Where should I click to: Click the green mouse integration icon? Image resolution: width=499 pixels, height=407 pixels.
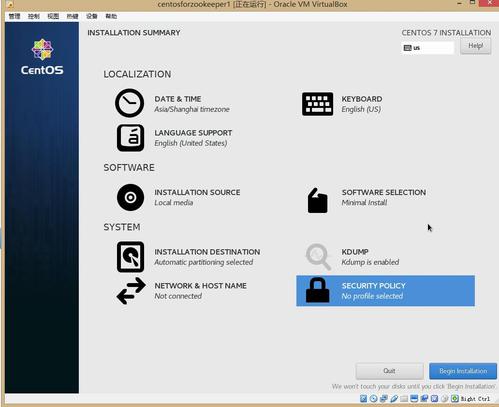click(x=455, y=398)
